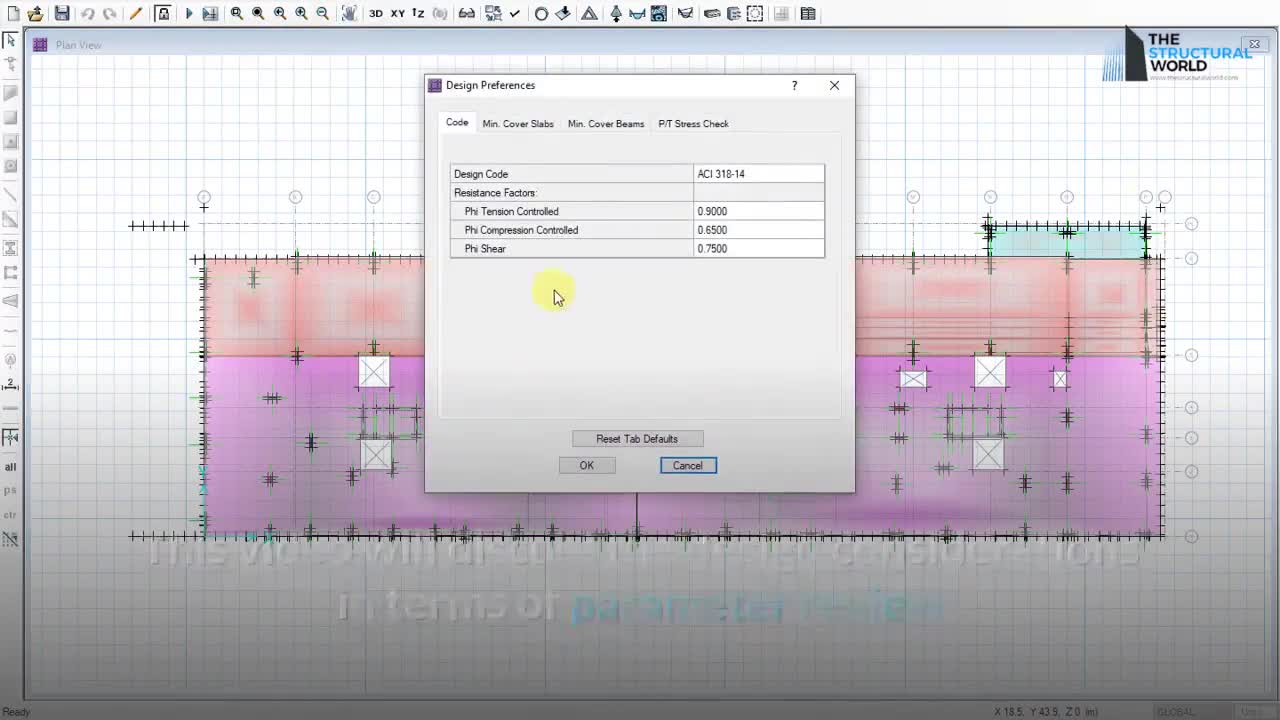Confirm Design Preferences with OK
Viewport: 1280px width, 720px height.
pos(586,465)
